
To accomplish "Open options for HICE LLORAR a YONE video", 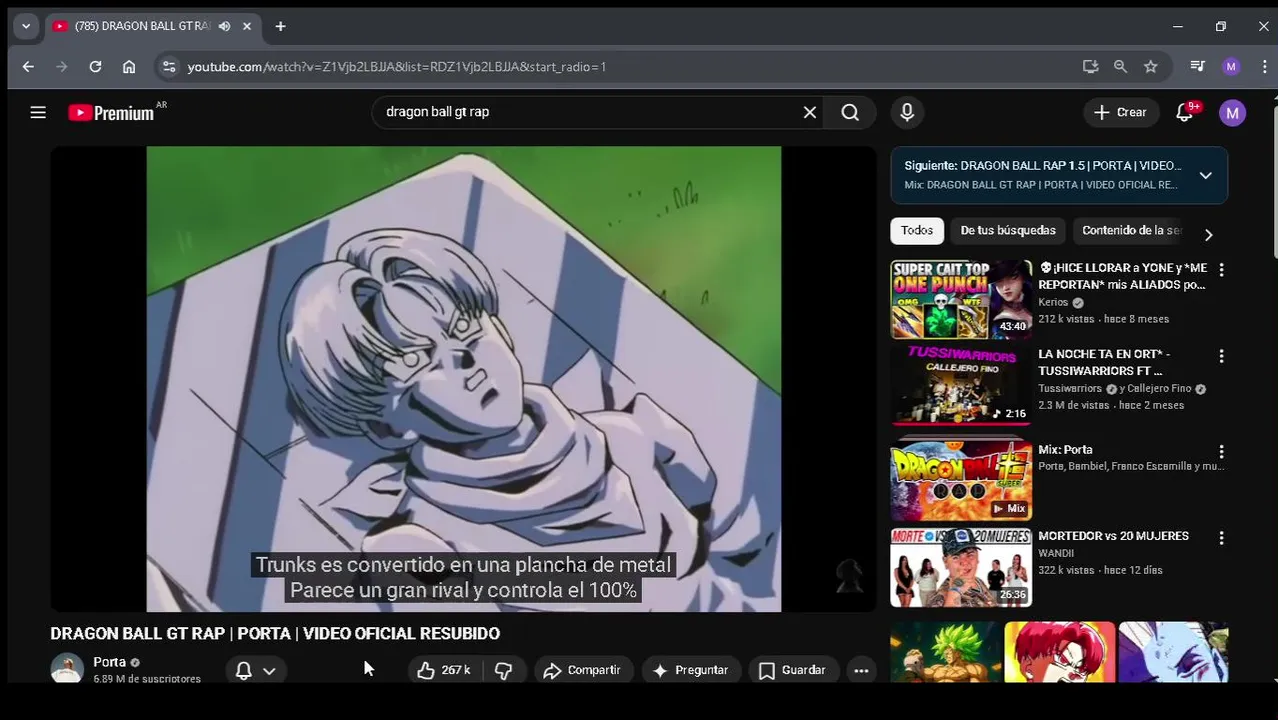I will (x=1221, y=270).
